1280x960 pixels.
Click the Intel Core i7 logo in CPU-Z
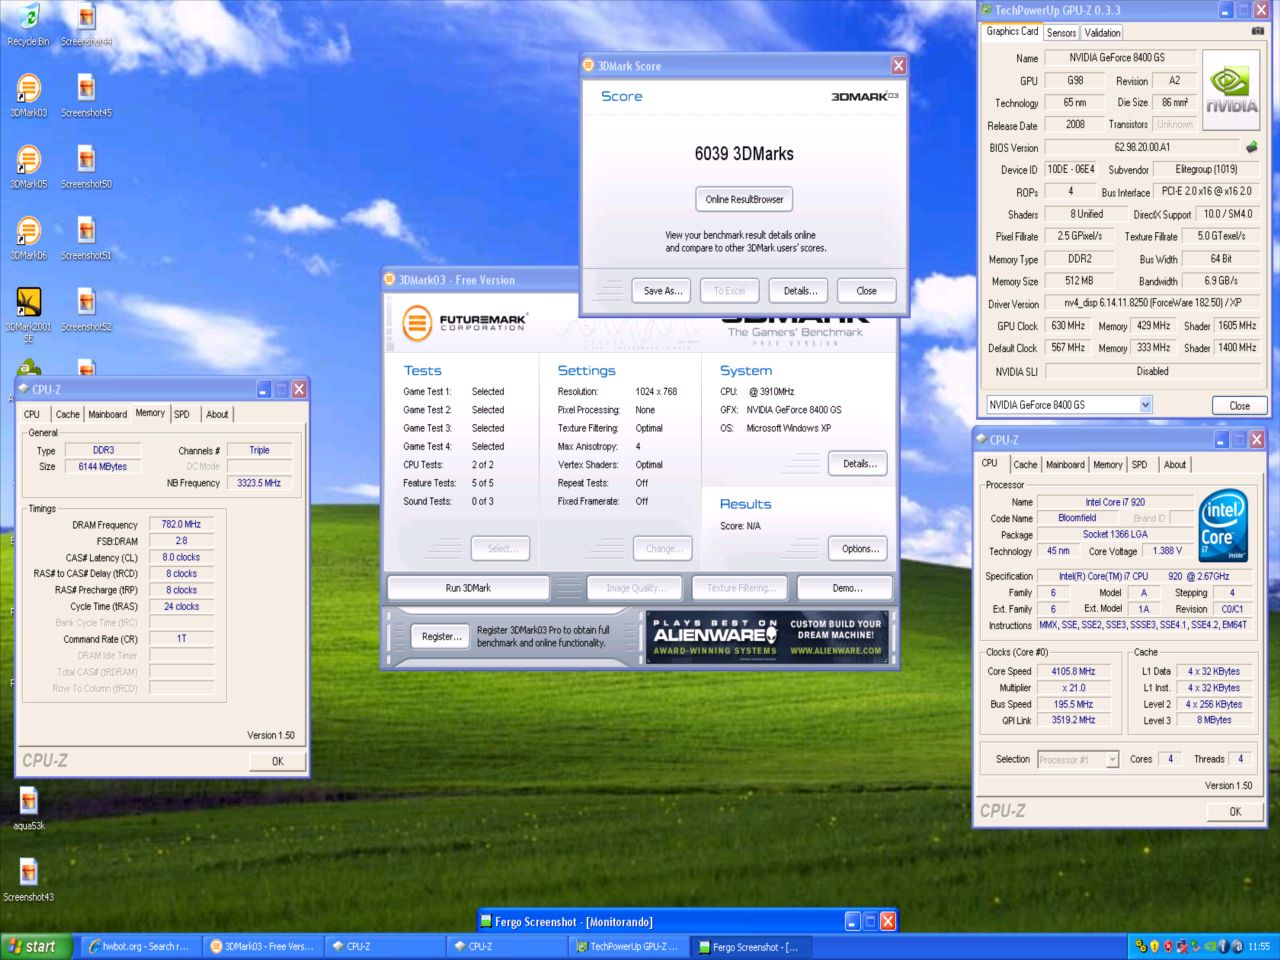point(1222,524)
